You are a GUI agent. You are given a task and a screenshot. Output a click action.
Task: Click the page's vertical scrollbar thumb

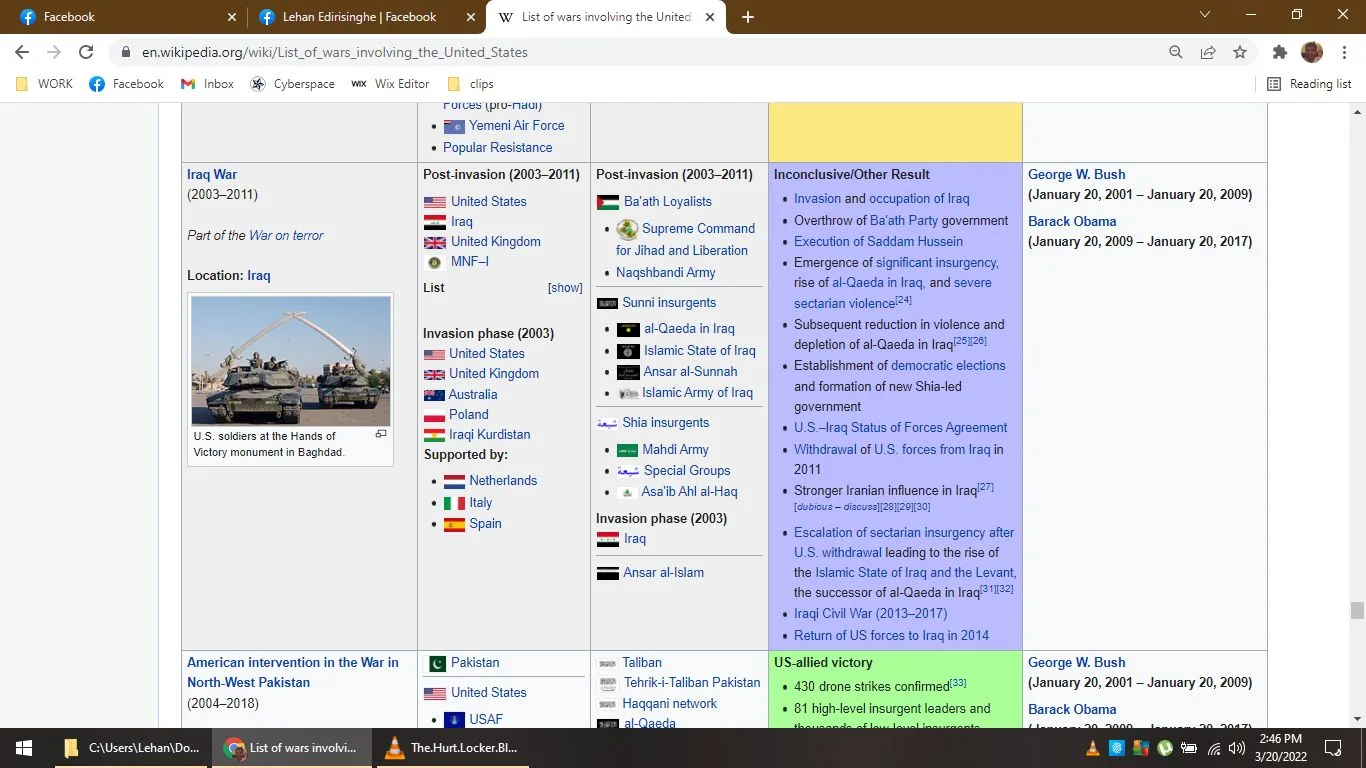click(1357, 611)
